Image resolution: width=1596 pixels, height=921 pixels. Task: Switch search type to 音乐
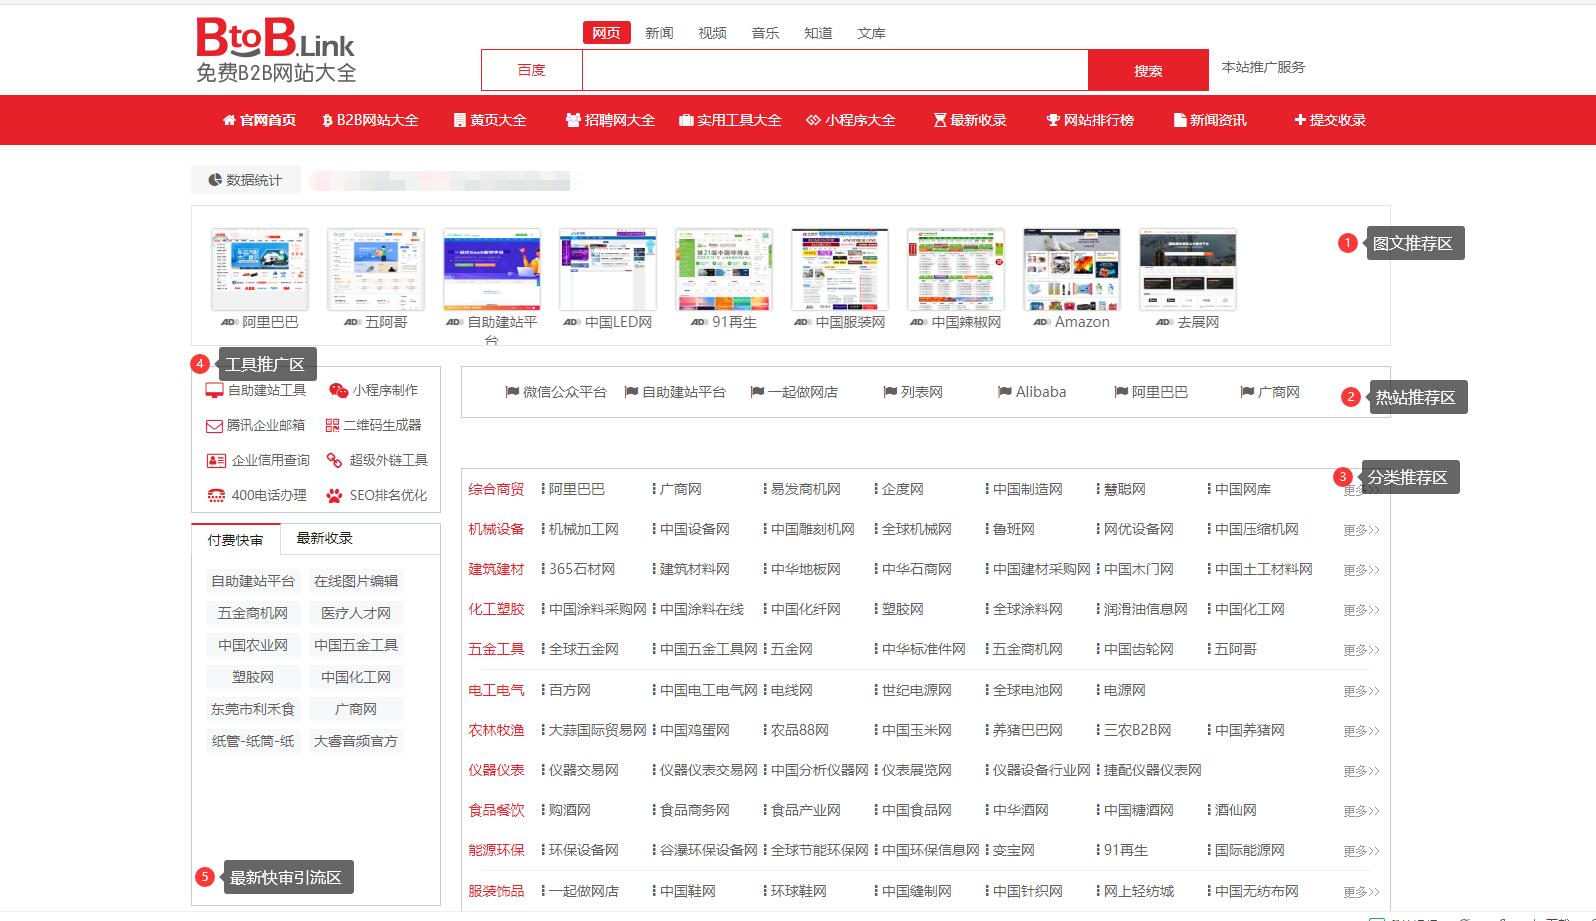(765, 33)
